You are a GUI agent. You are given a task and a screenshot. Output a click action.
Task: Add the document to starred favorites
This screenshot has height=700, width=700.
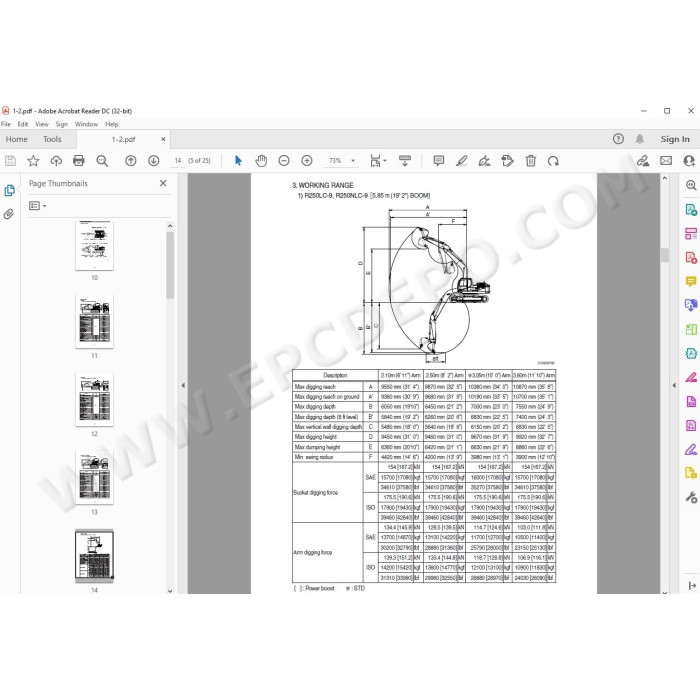(33, 161)
